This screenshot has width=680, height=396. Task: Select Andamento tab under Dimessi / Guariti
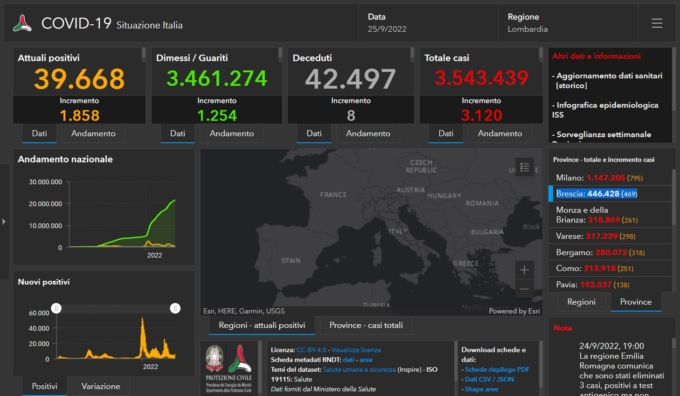tap(232, 134)
